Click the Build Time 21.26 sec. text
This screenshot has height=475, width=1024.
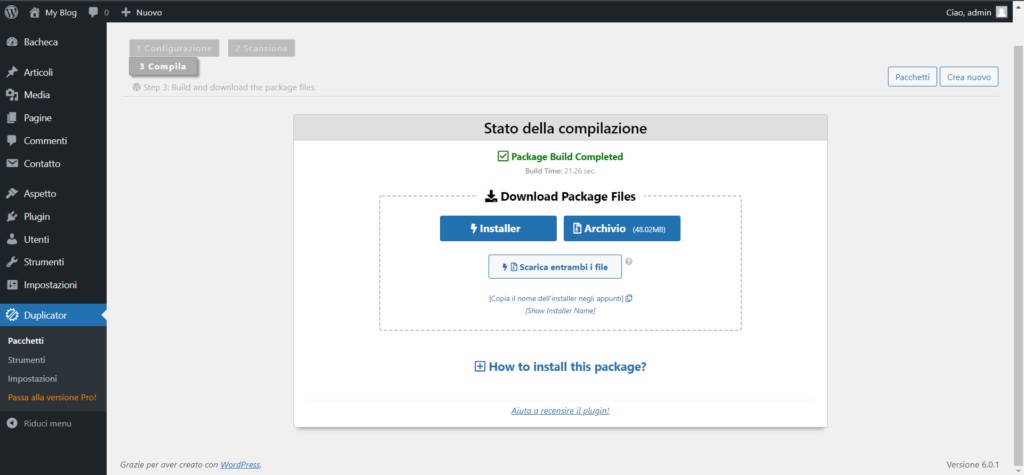pos(560,171)
